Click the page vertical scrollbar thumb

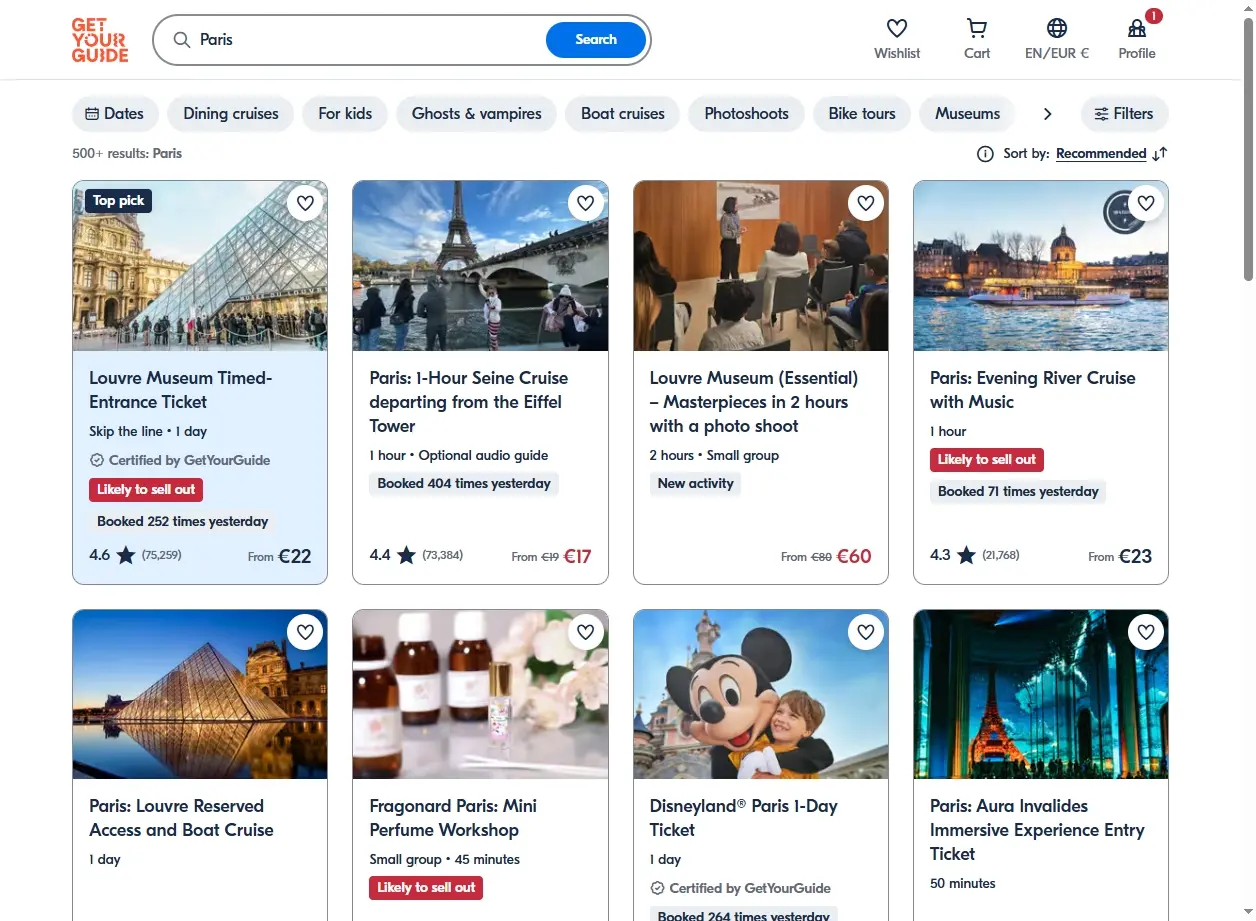click(x=1248, y=150)
